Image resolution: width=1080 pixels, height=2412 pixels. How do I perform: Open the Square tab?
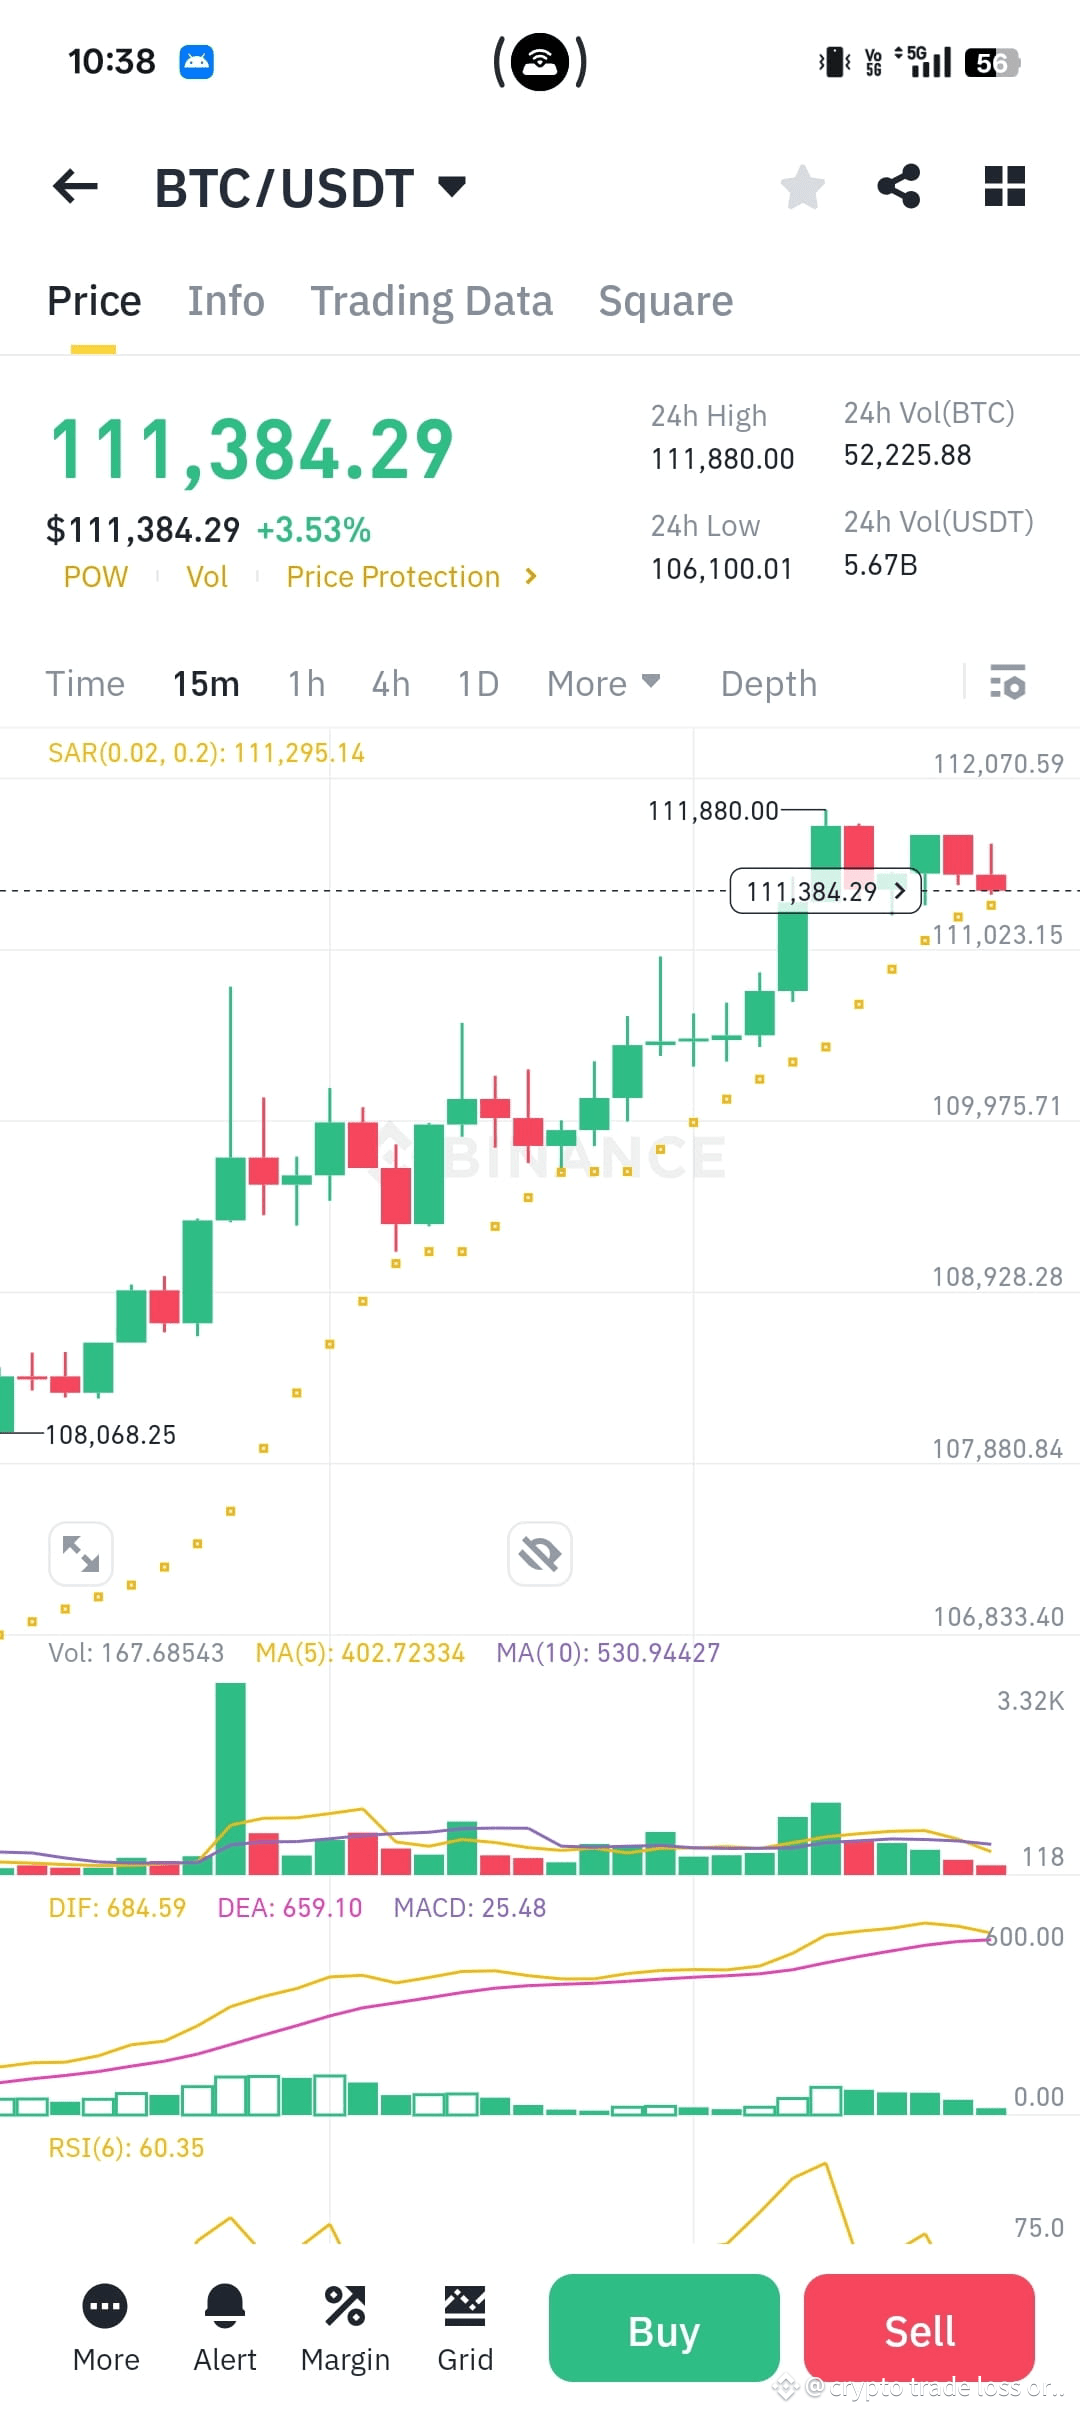pos(666,301)
